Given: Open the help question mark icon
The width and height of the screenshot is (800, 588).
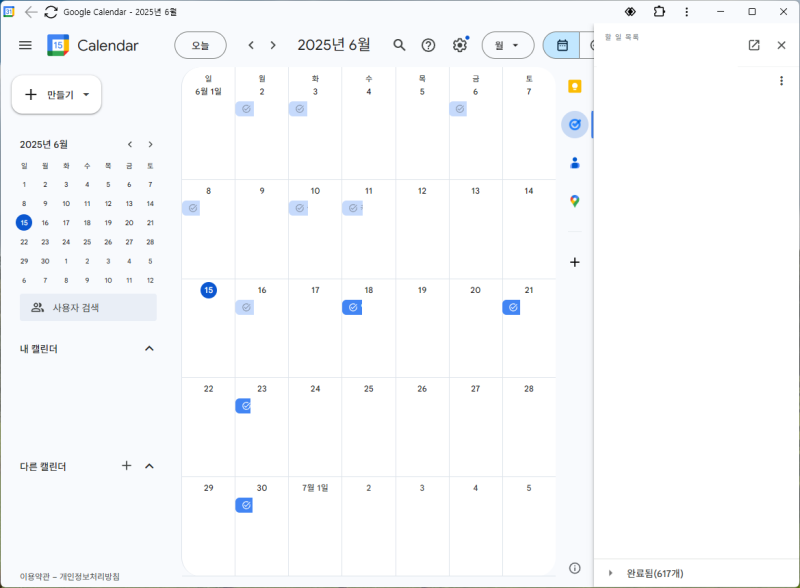Looking at the screenshot, I should [x=429, y=45].
